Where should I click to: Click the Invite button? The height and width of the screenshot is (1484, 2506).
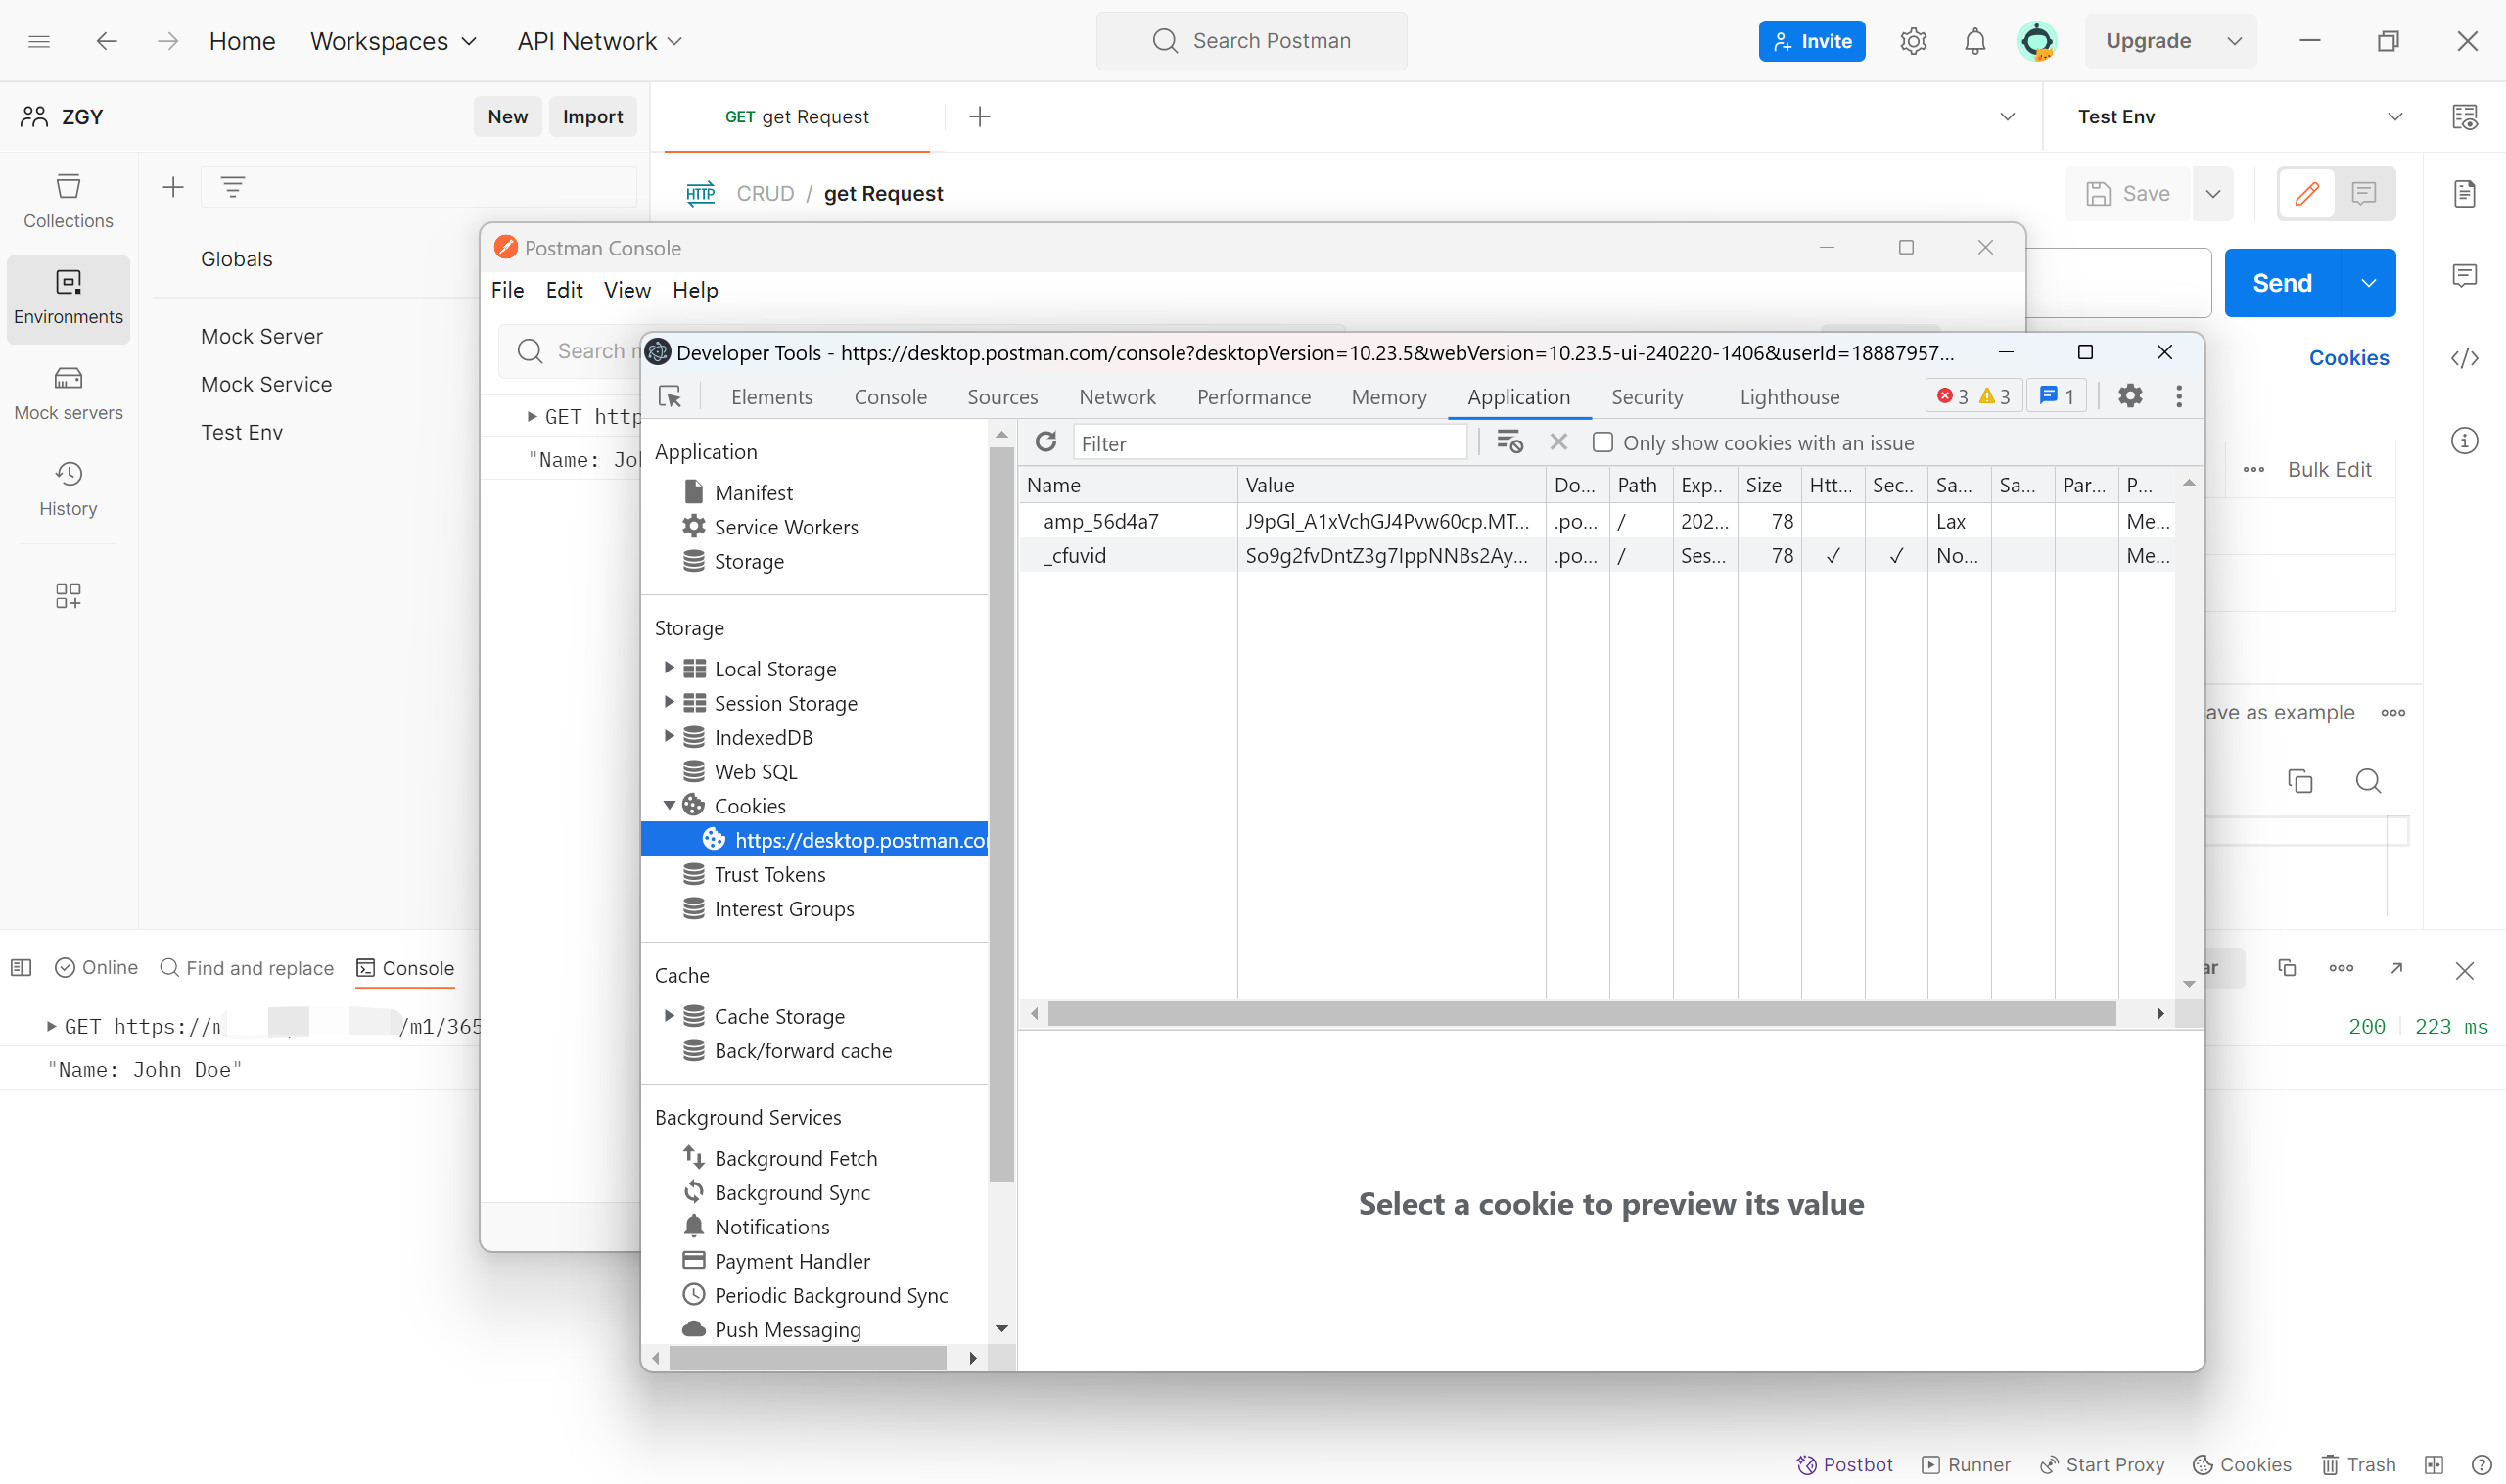[1812, 41]
